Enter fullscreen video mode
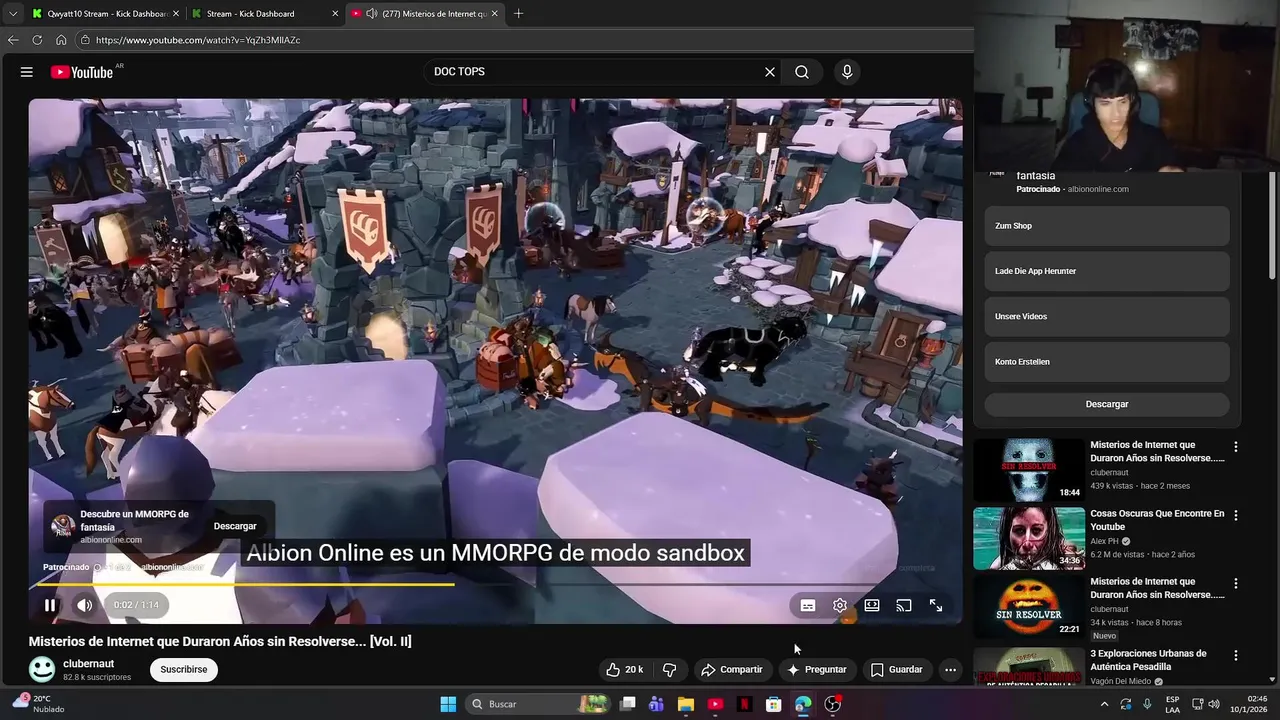The width and height of the screenshot is (1280, 720). 936,605
